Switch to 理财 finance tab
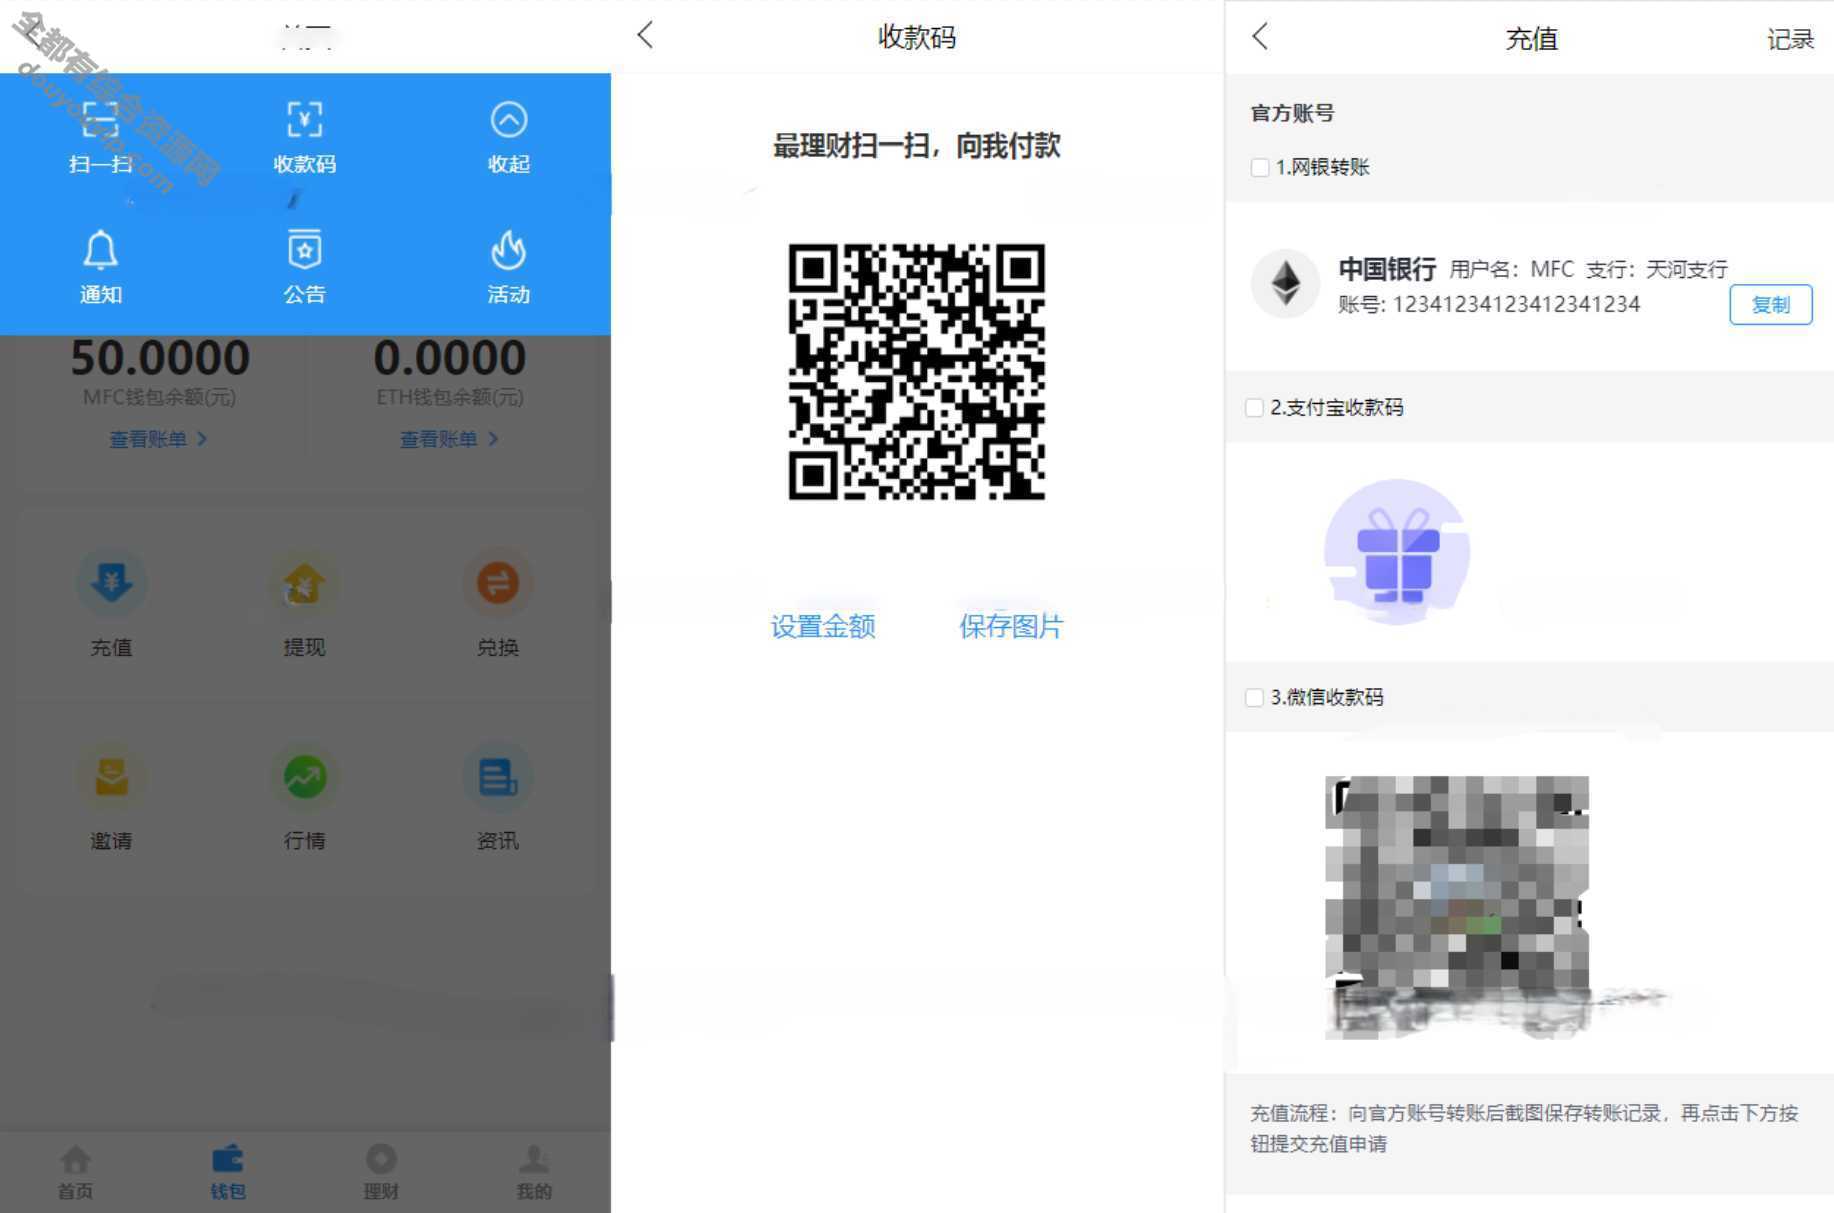Viewport: 1834px width, 1213px height. (x=381, y=1172)
